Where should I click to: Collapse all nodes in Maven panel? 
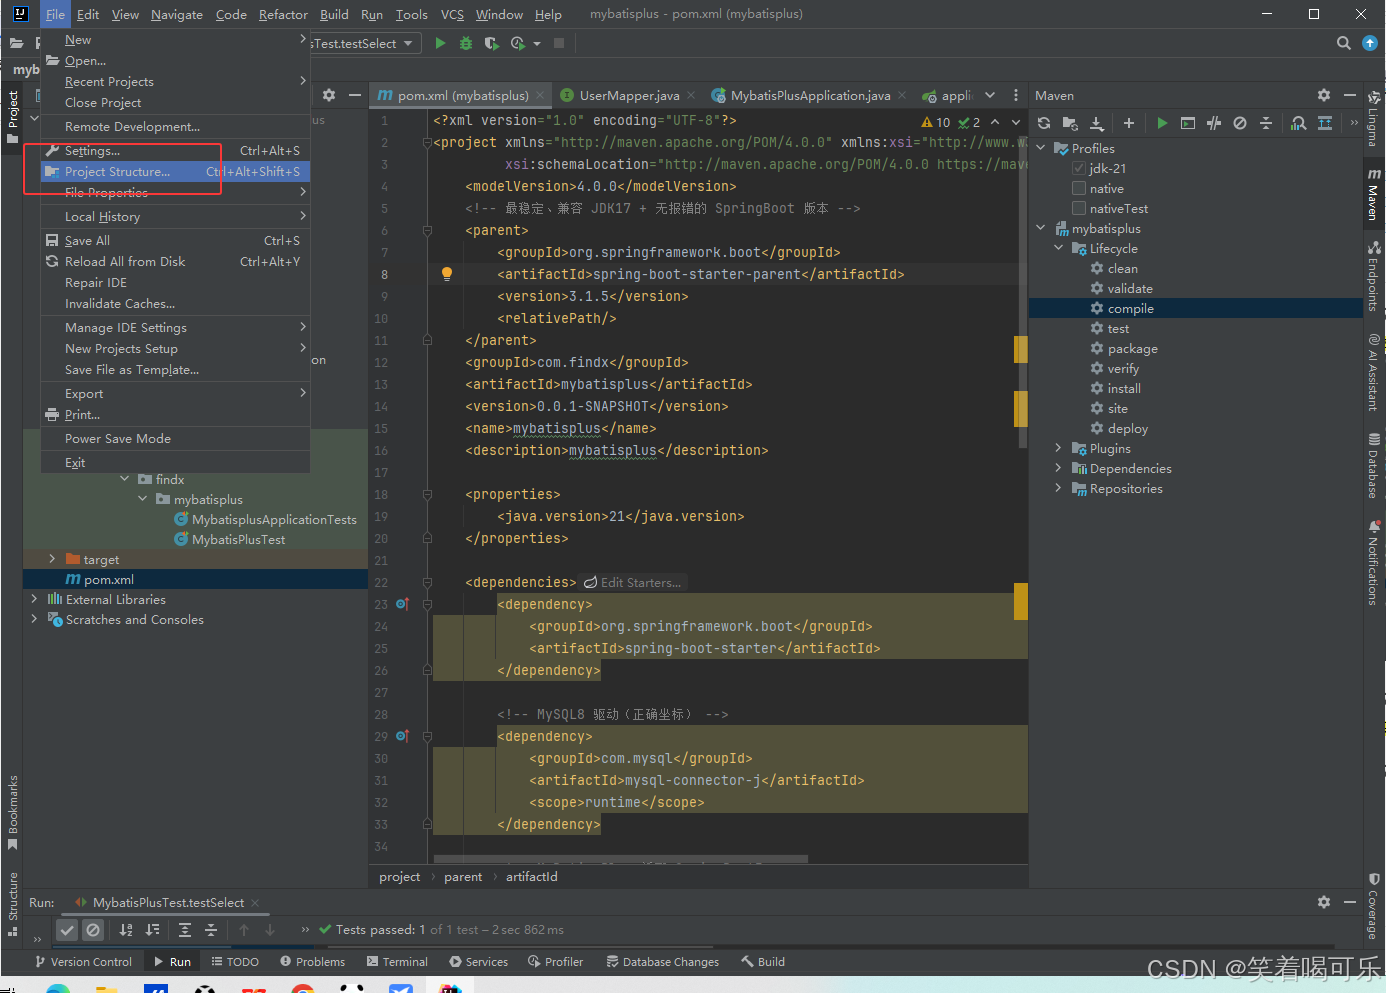coord(1266,123)
